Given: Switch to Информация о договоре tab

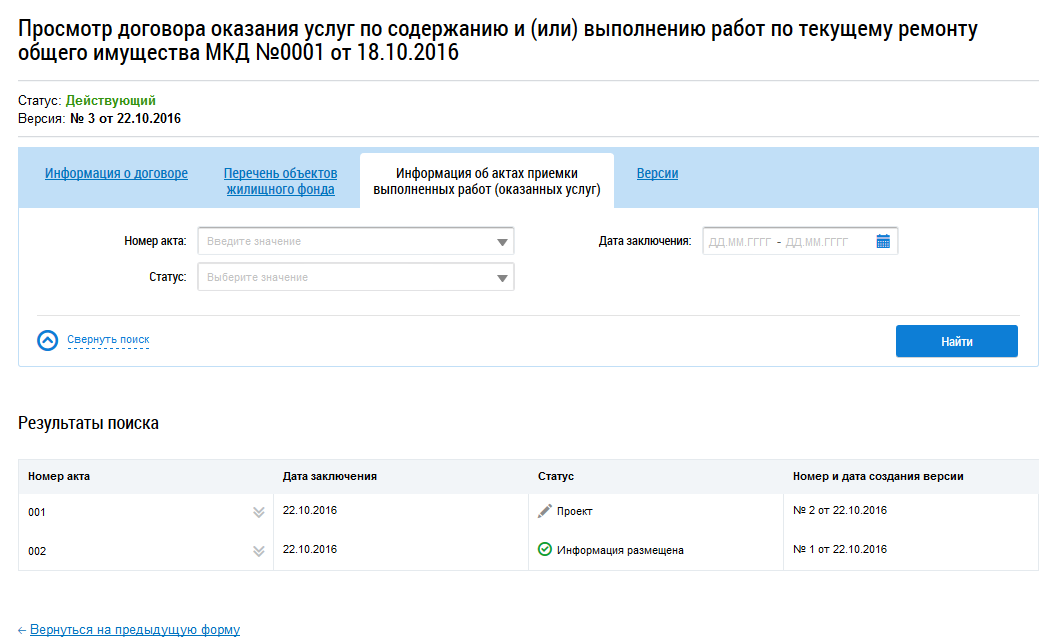Looking at the screenshot, I should pos(116,174).
